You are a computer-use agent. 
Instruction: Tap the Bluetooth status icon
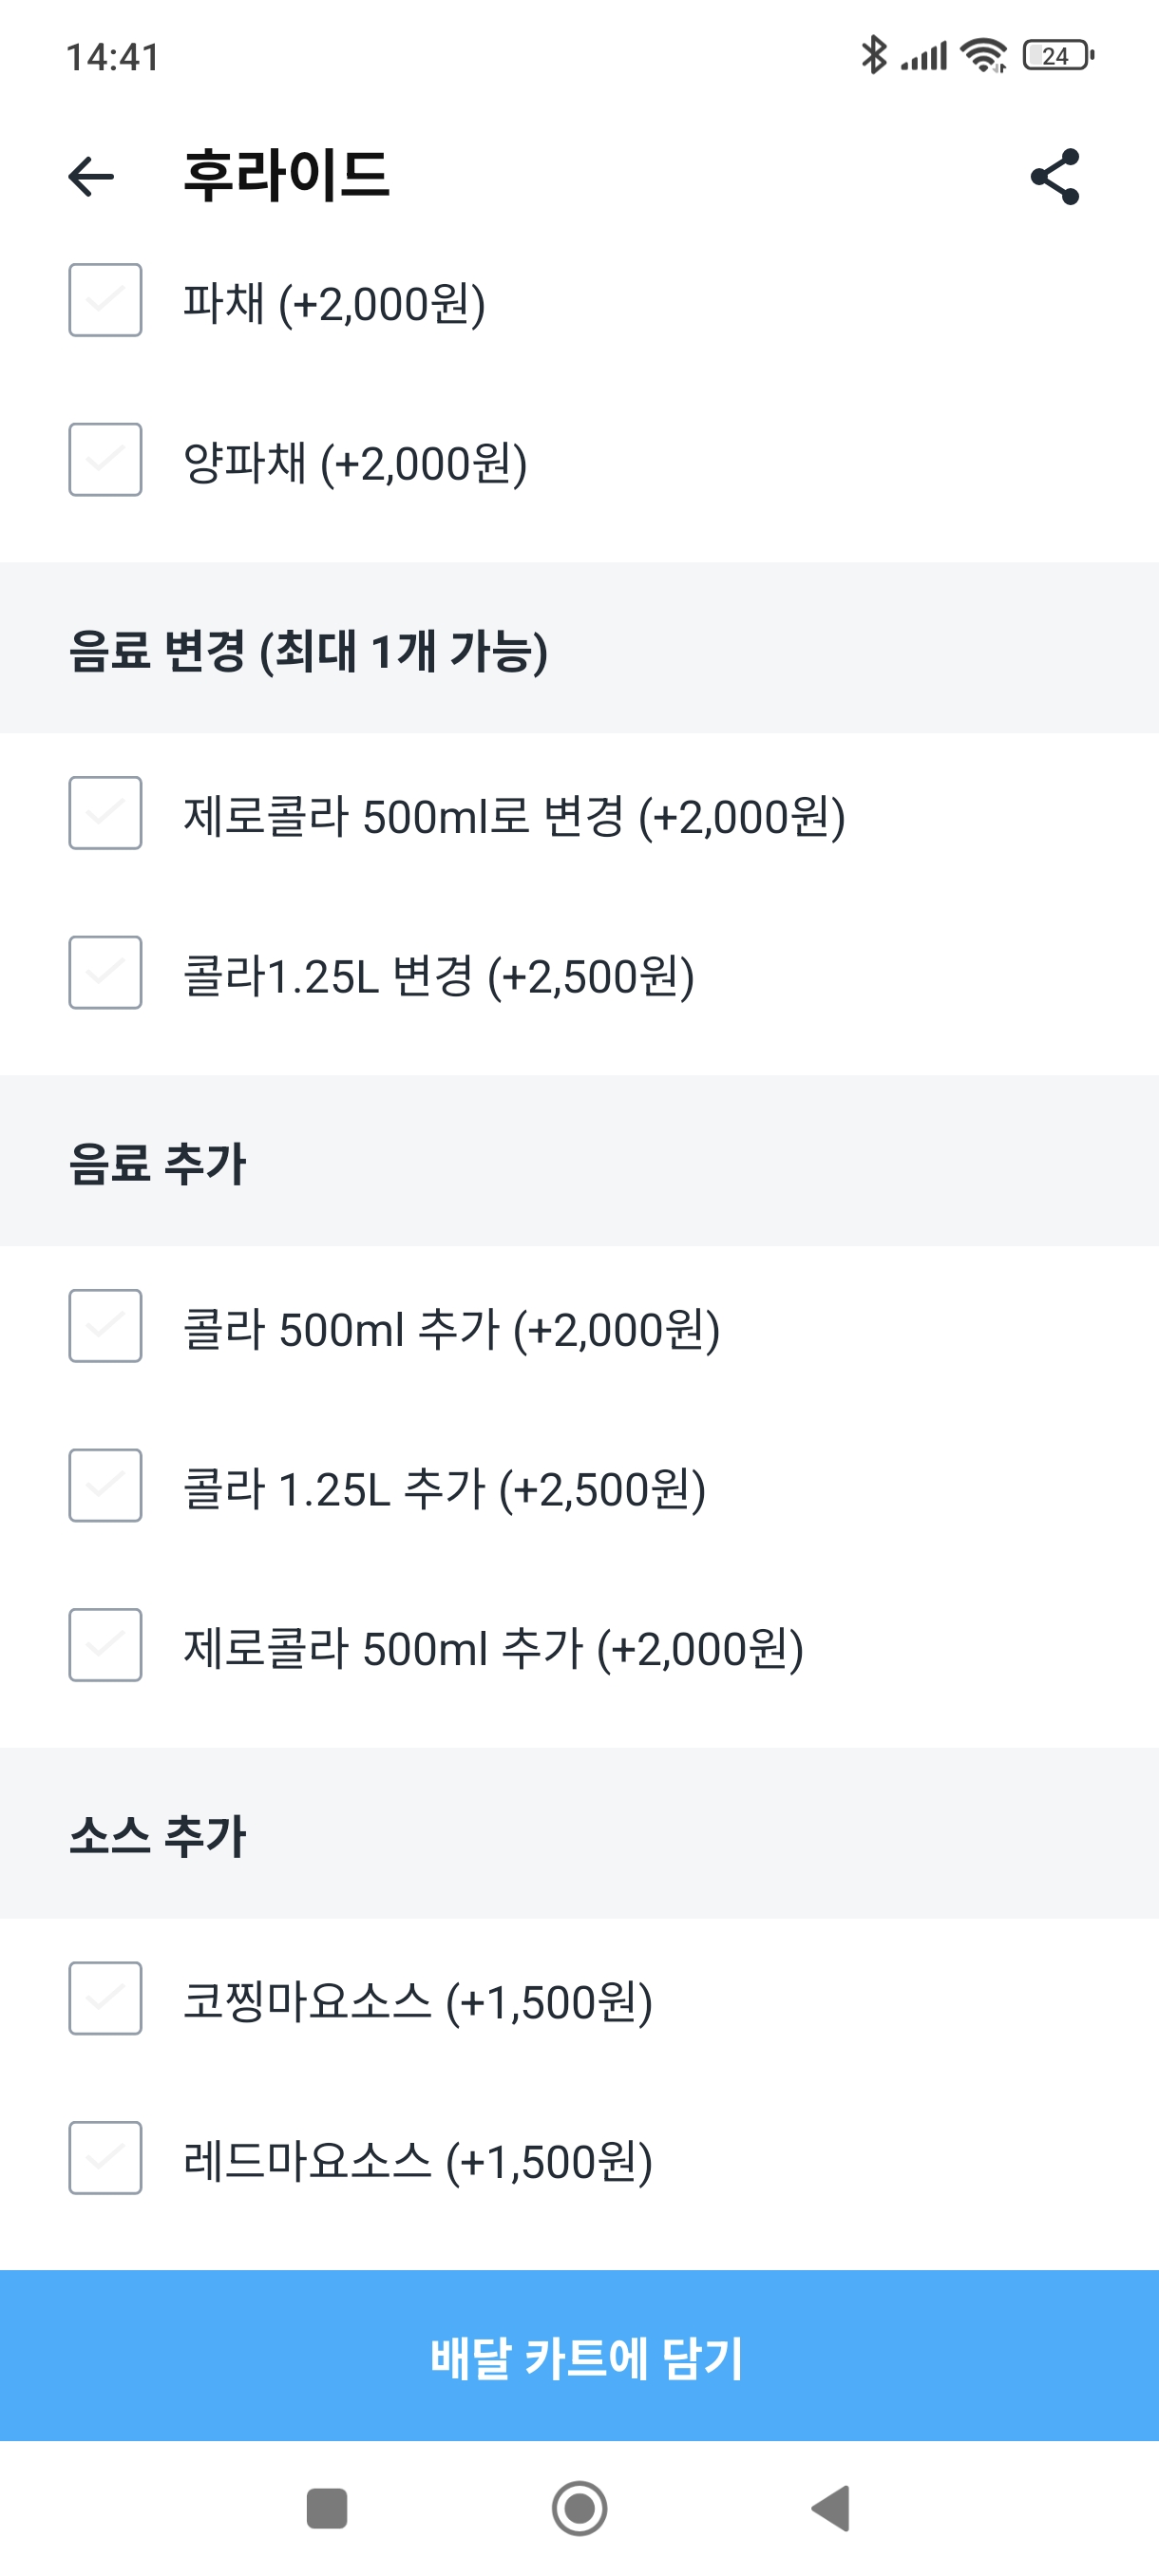(x=873, y=56)
